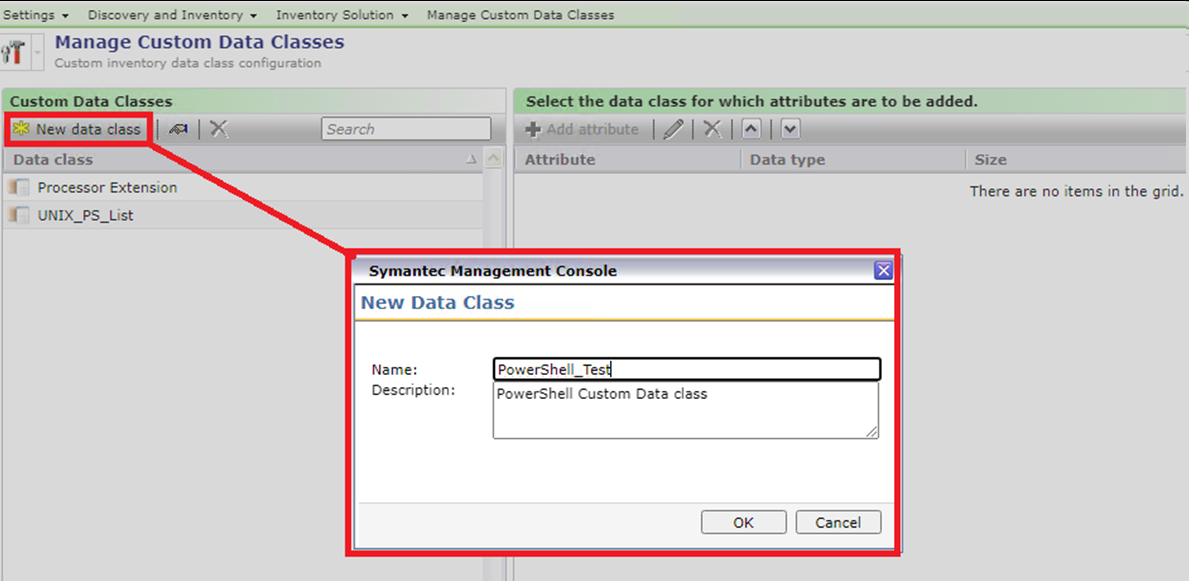The image size is (1189, 581).
Task: Click the Add attribute button
Action: click(x=582, y=130)
